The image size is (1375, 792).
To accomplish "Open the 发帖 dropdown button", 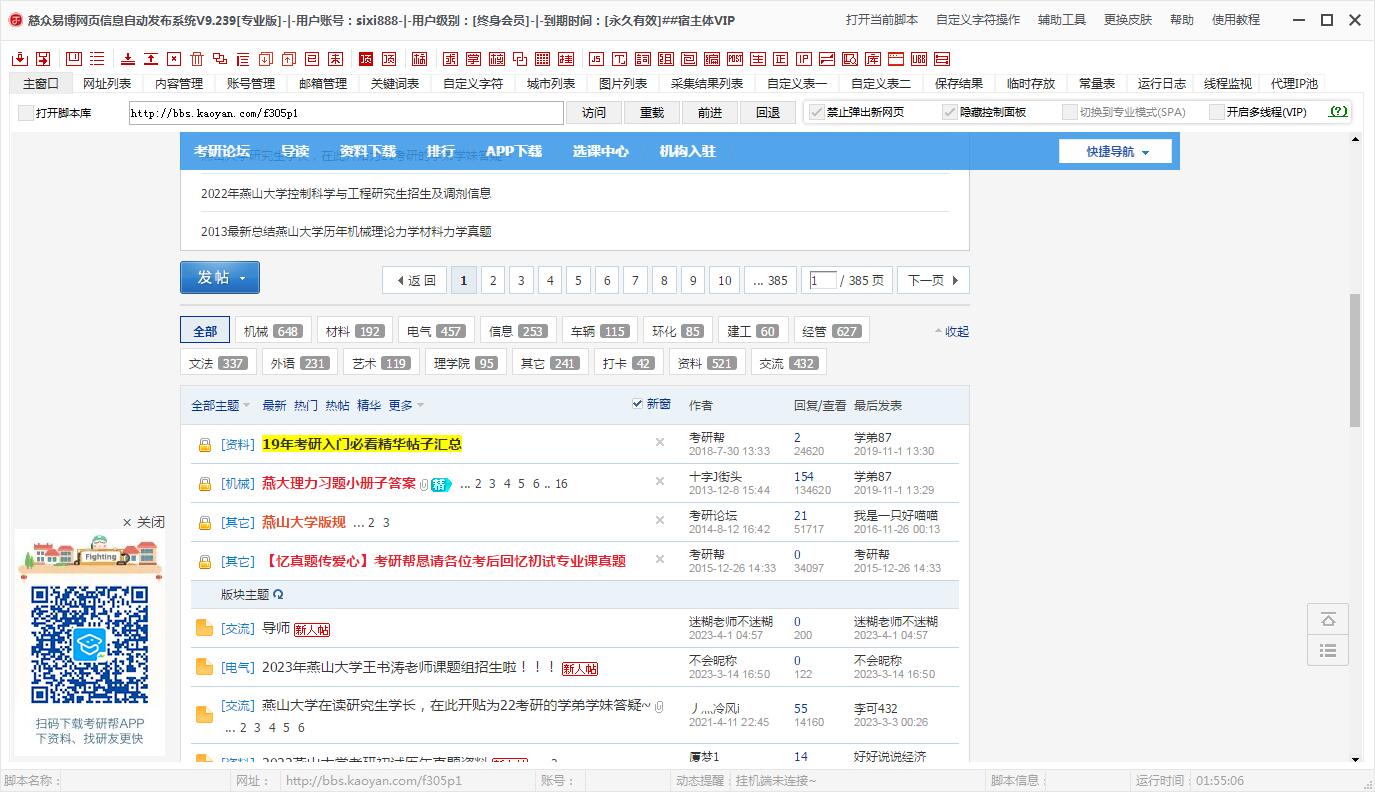I will pyautogui.click(x=220, y=278).
